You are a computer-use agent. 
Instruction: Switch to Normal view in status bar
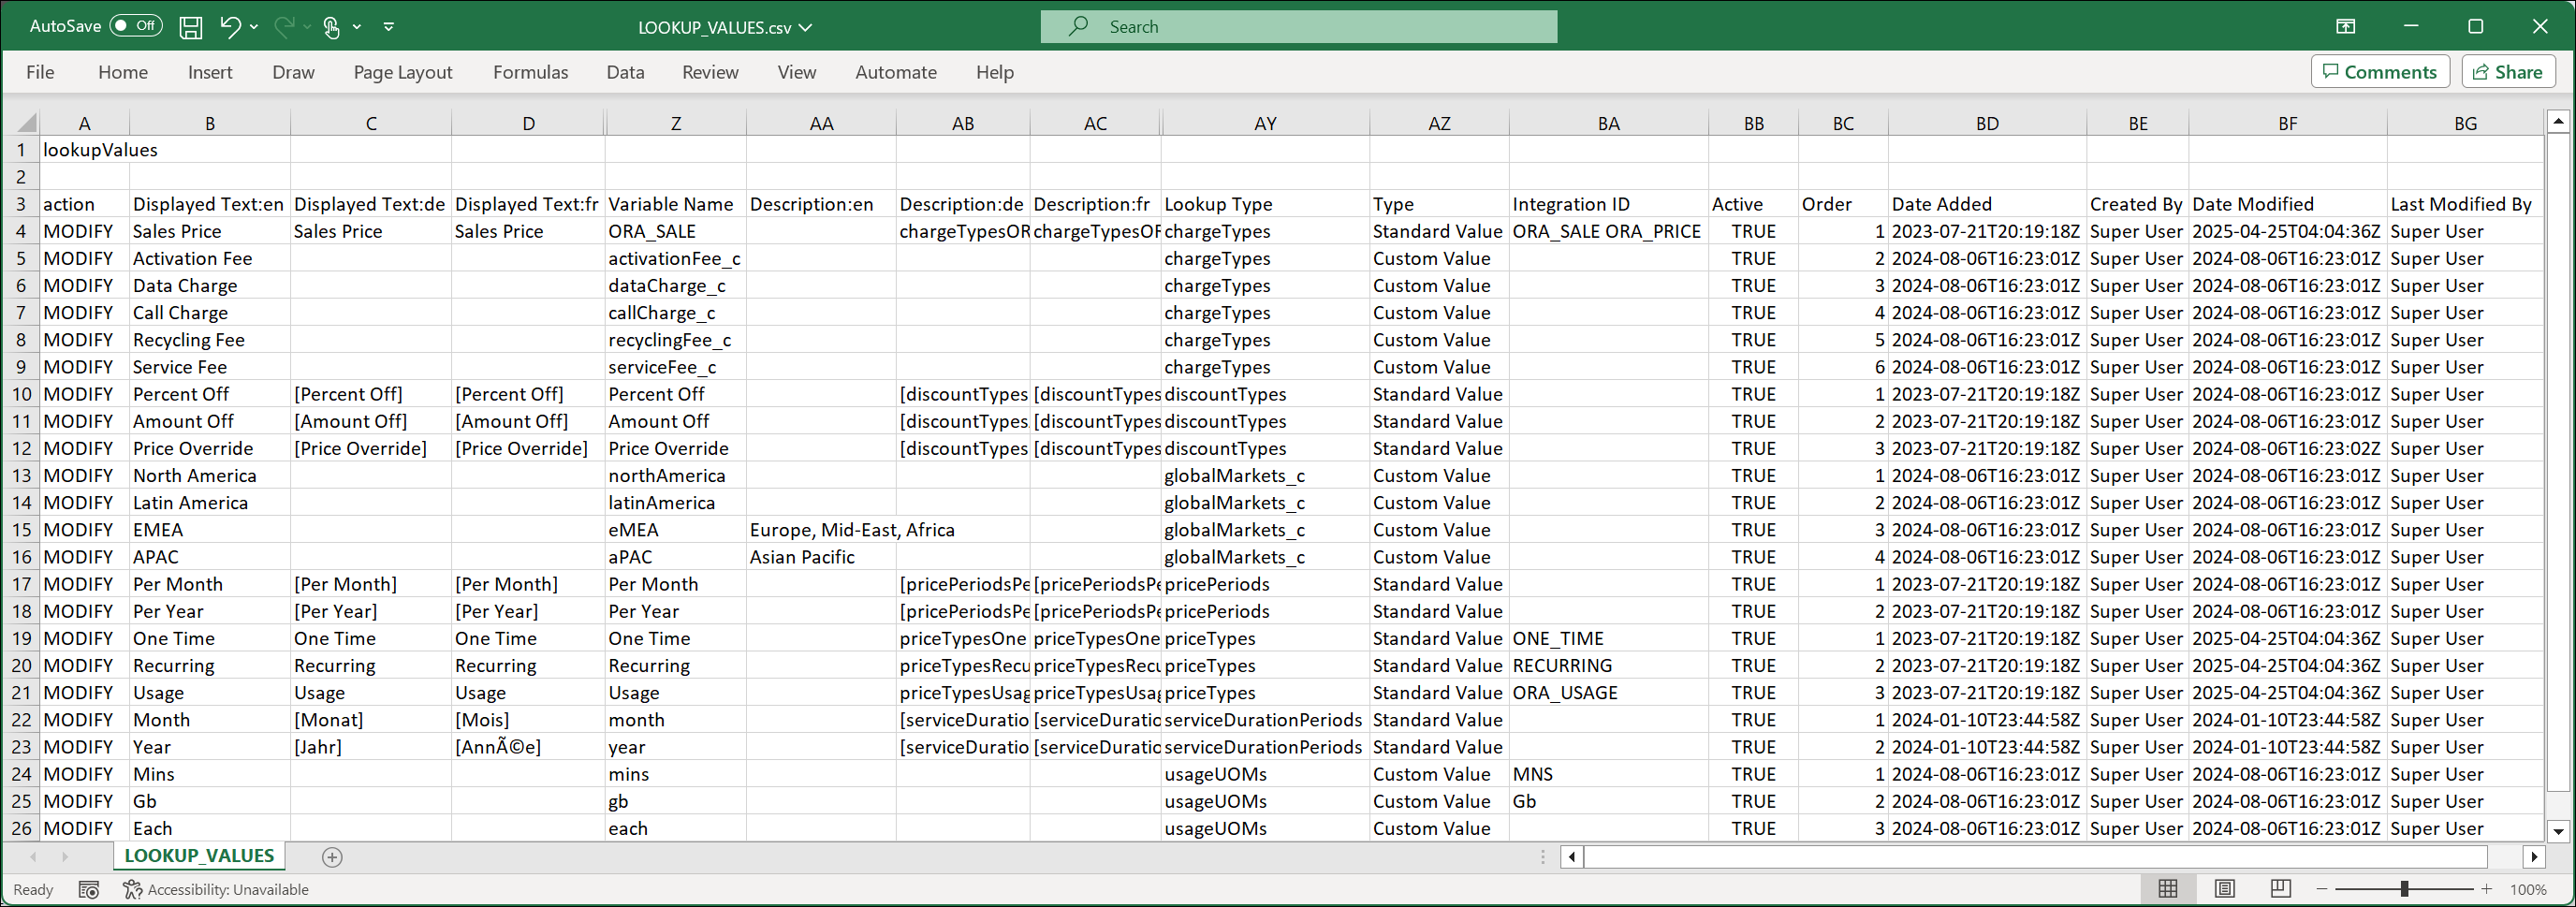click(2168, 888)
